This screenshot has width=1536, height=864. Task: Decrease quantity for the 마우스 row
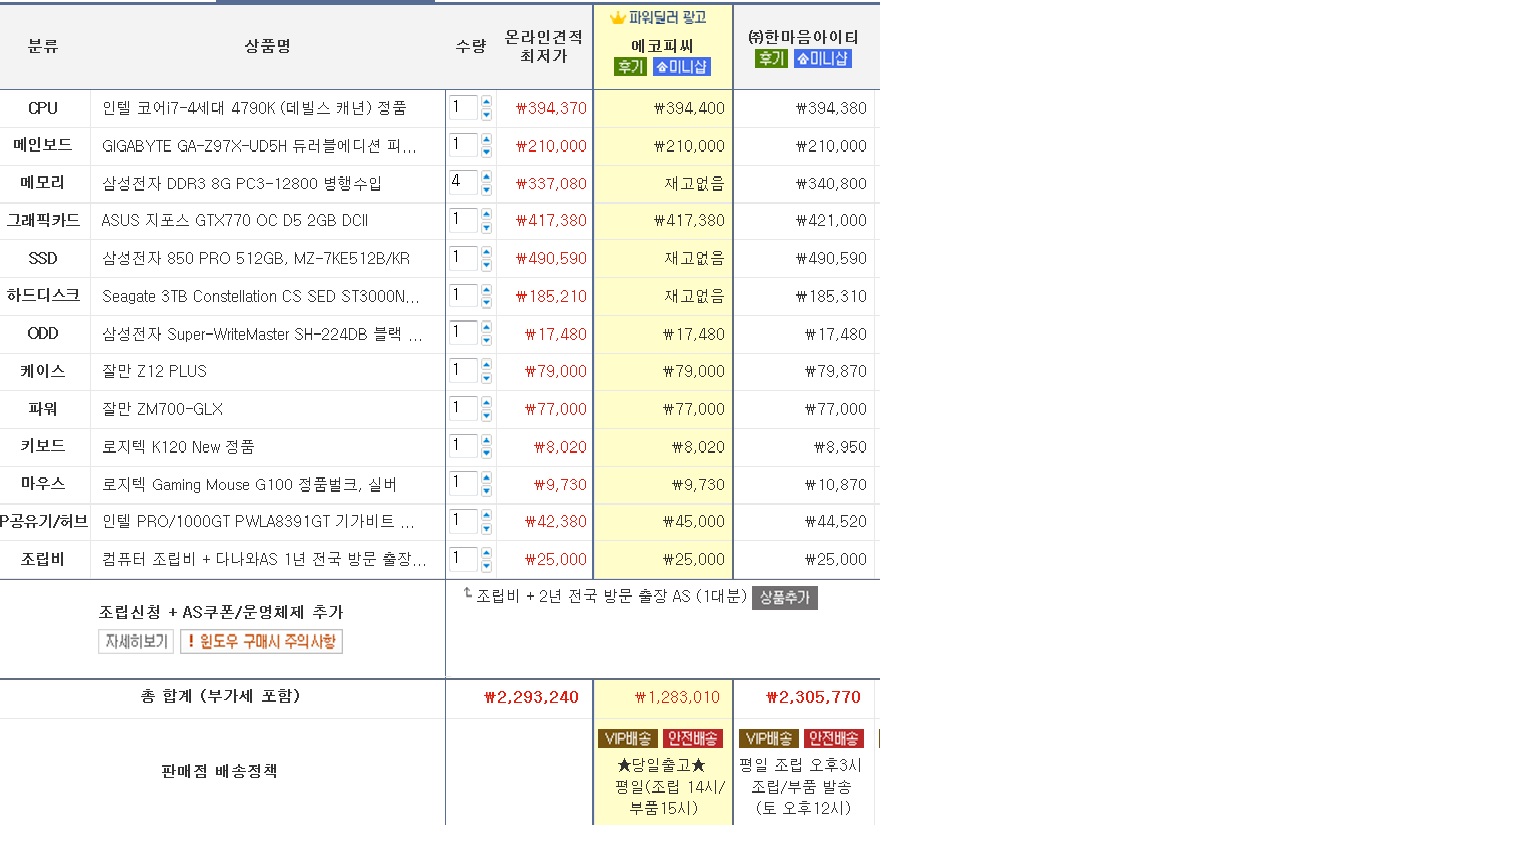point(486,491)
